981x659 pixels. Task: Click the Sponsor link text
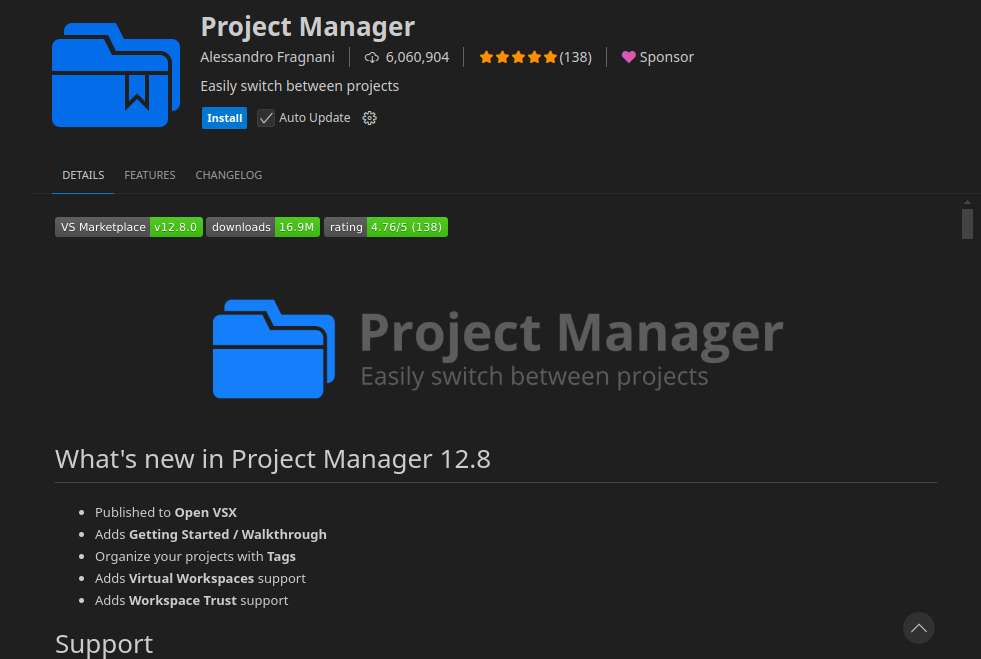666,58
